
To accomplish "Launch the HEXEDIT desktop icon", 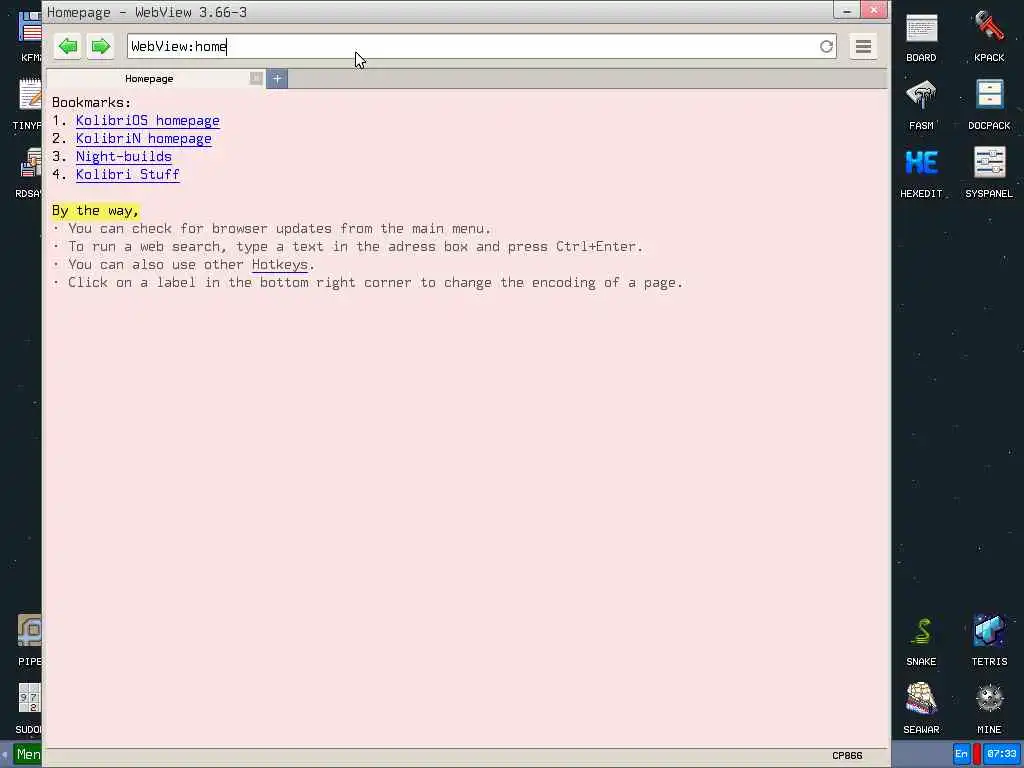I will pos(921,174).
